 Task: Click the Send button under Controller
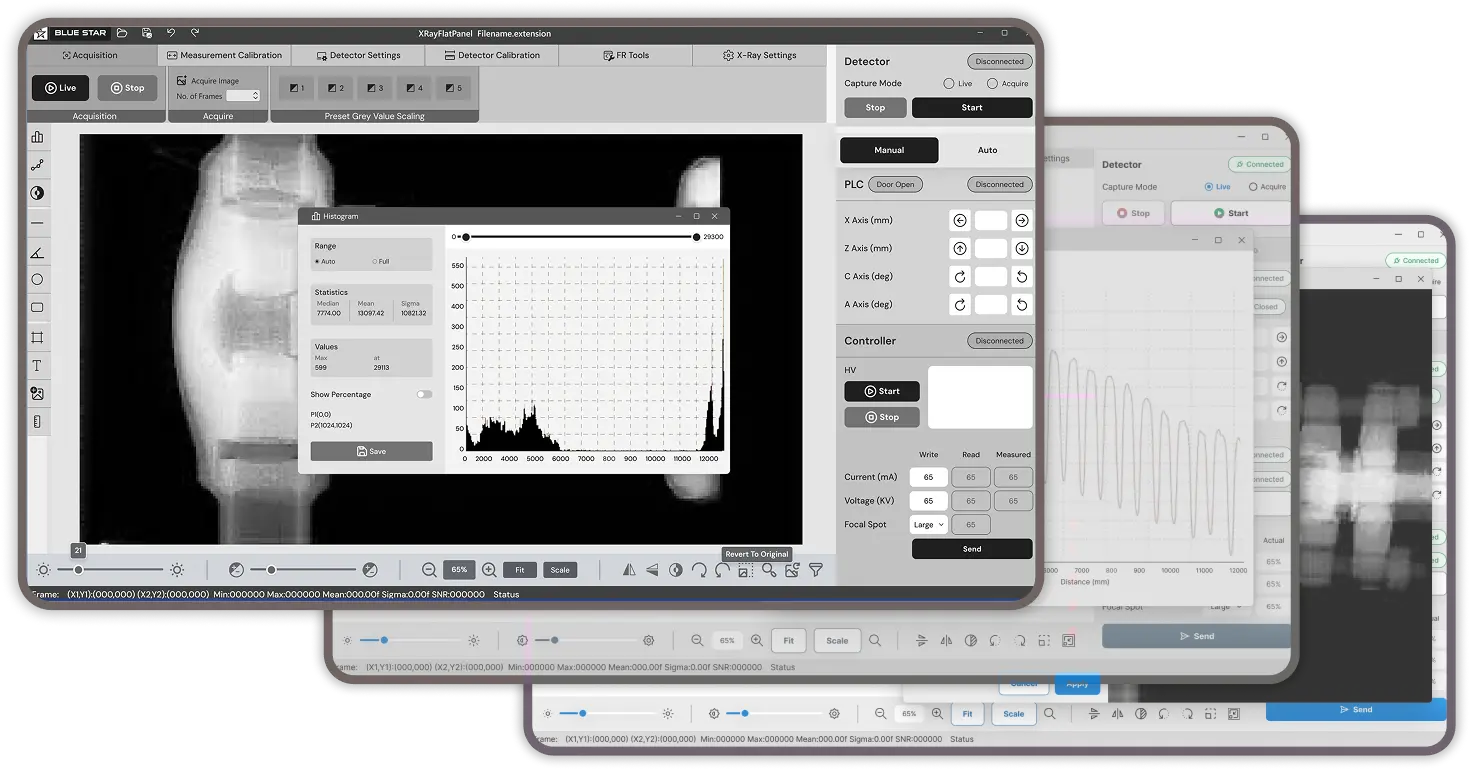[971, 549]
